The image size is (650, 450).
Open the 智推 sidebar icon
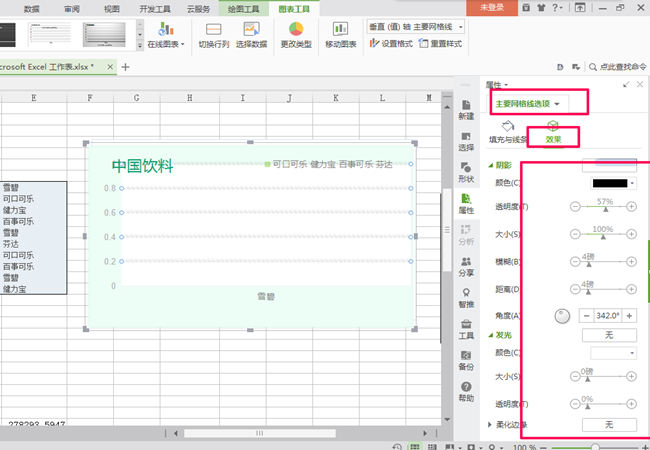pyautogui.click(x=466, y=298)
